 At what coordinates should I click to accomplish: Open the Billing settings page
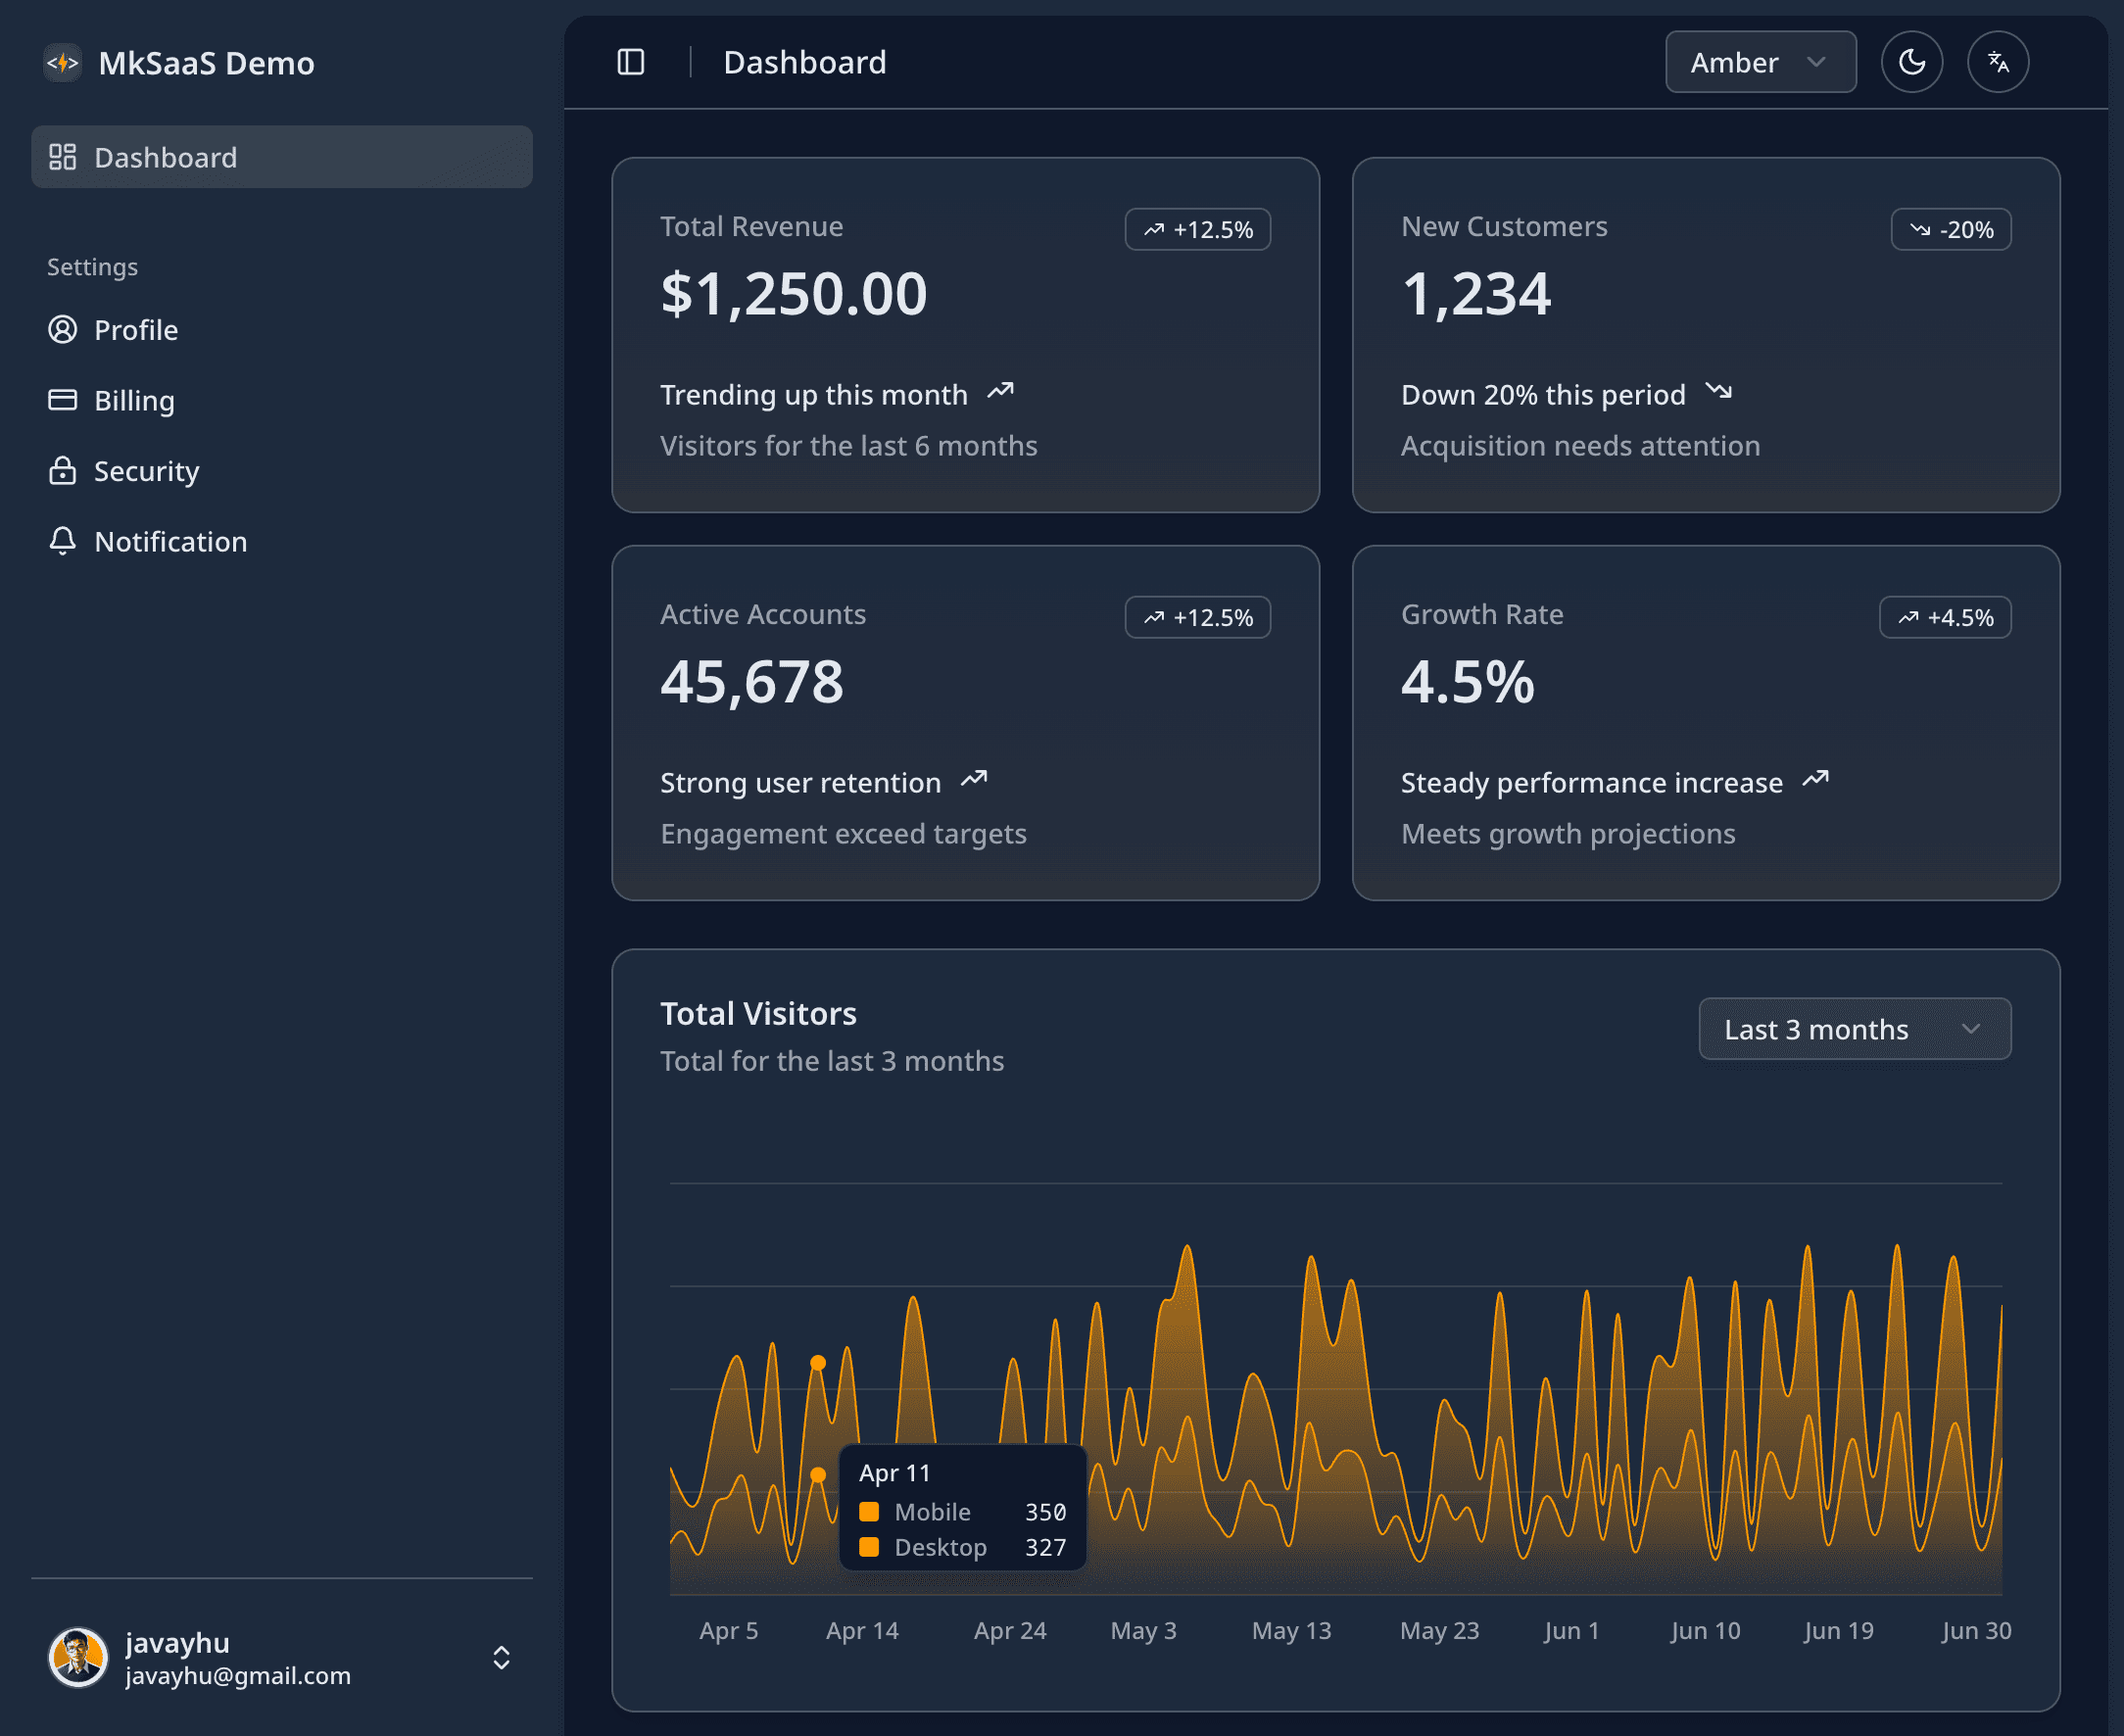tap(134, 400)
